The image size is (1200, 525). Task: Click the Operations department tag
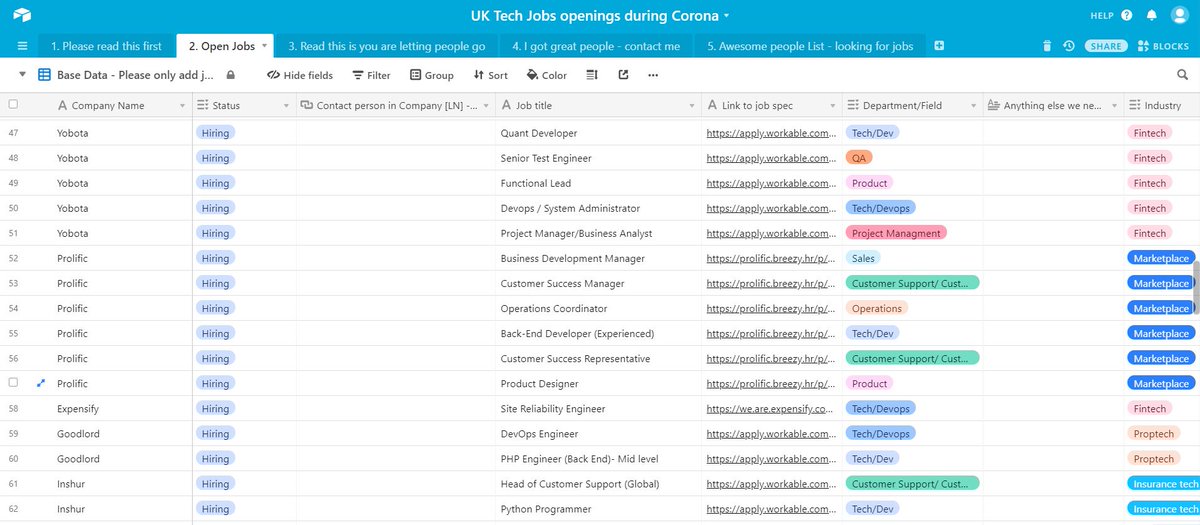(x=877, y=308)
